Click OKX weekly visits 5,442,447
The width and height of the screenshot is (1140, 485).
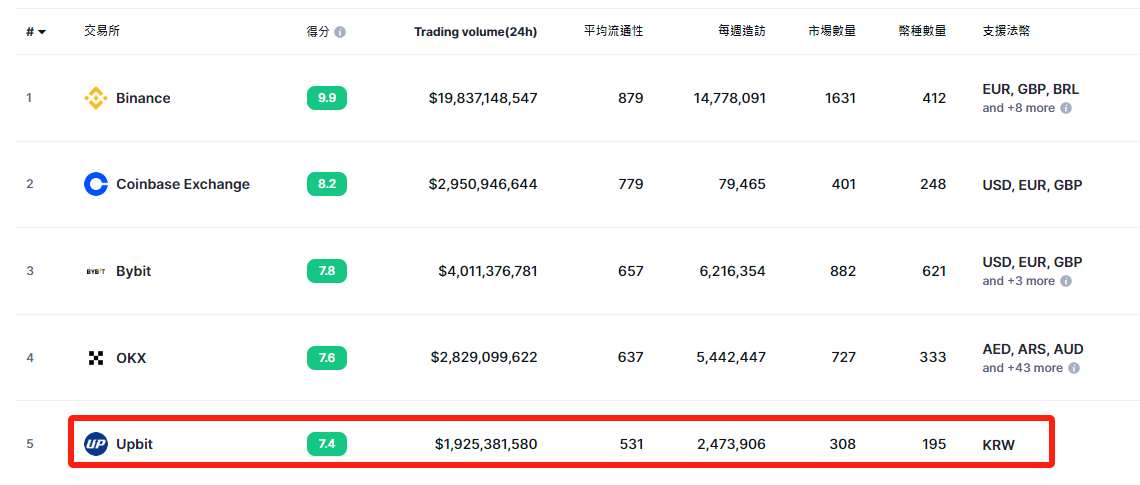point(732,358)
